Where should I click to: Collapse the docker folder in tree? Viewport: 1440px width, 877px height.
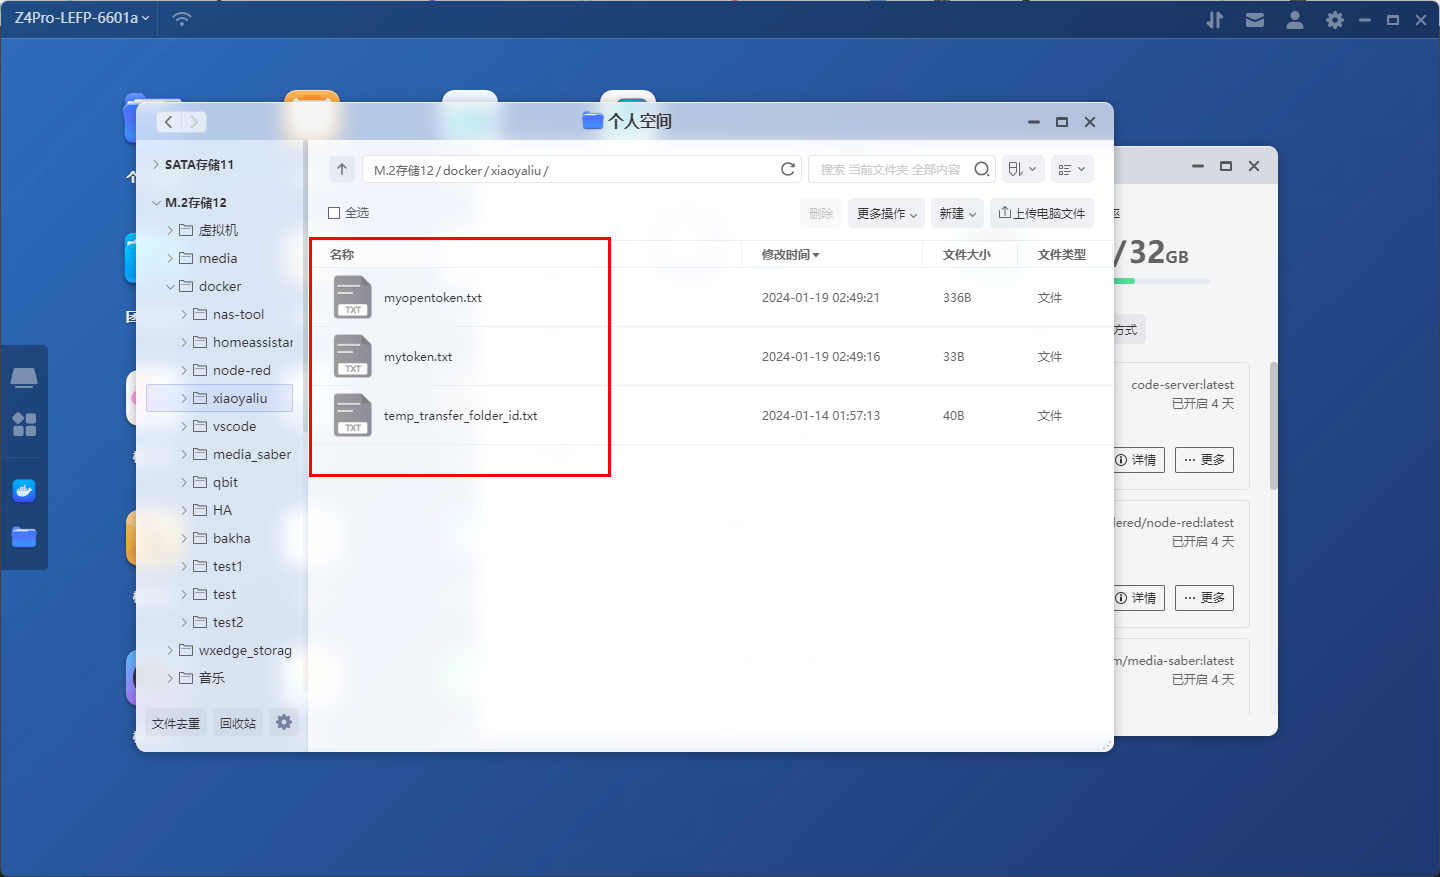170,287
